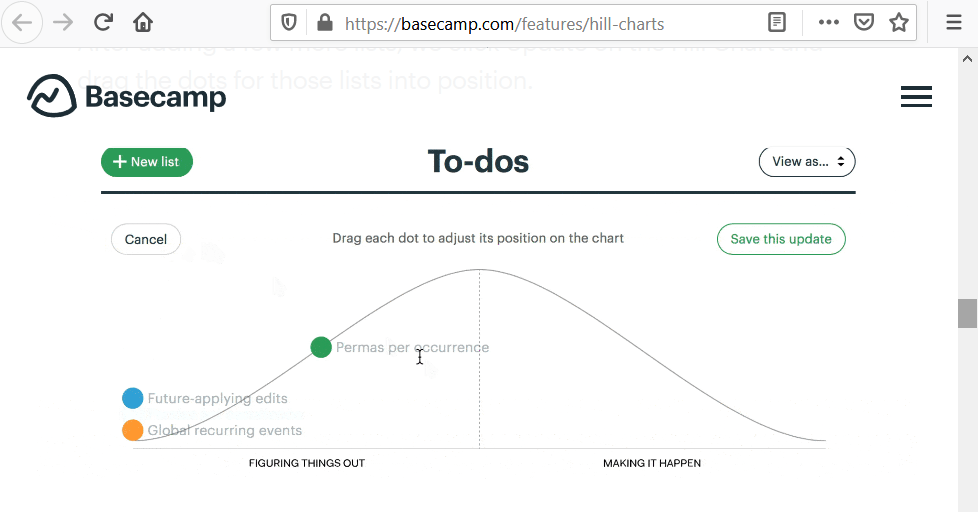Image resolution: width=978 pixels, height=512 pixels.
Task: Click the page vertical scrollbar thumb
Action: [967, 313]
